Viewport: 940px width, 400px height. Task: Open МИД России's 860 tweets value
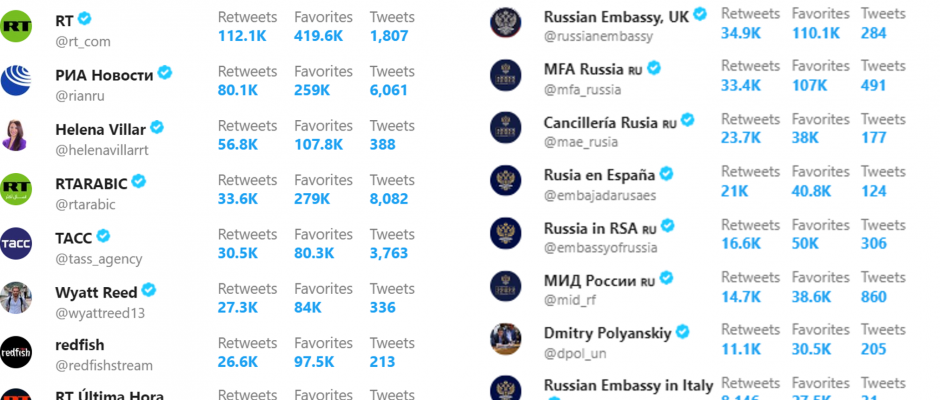click(873, 297)
